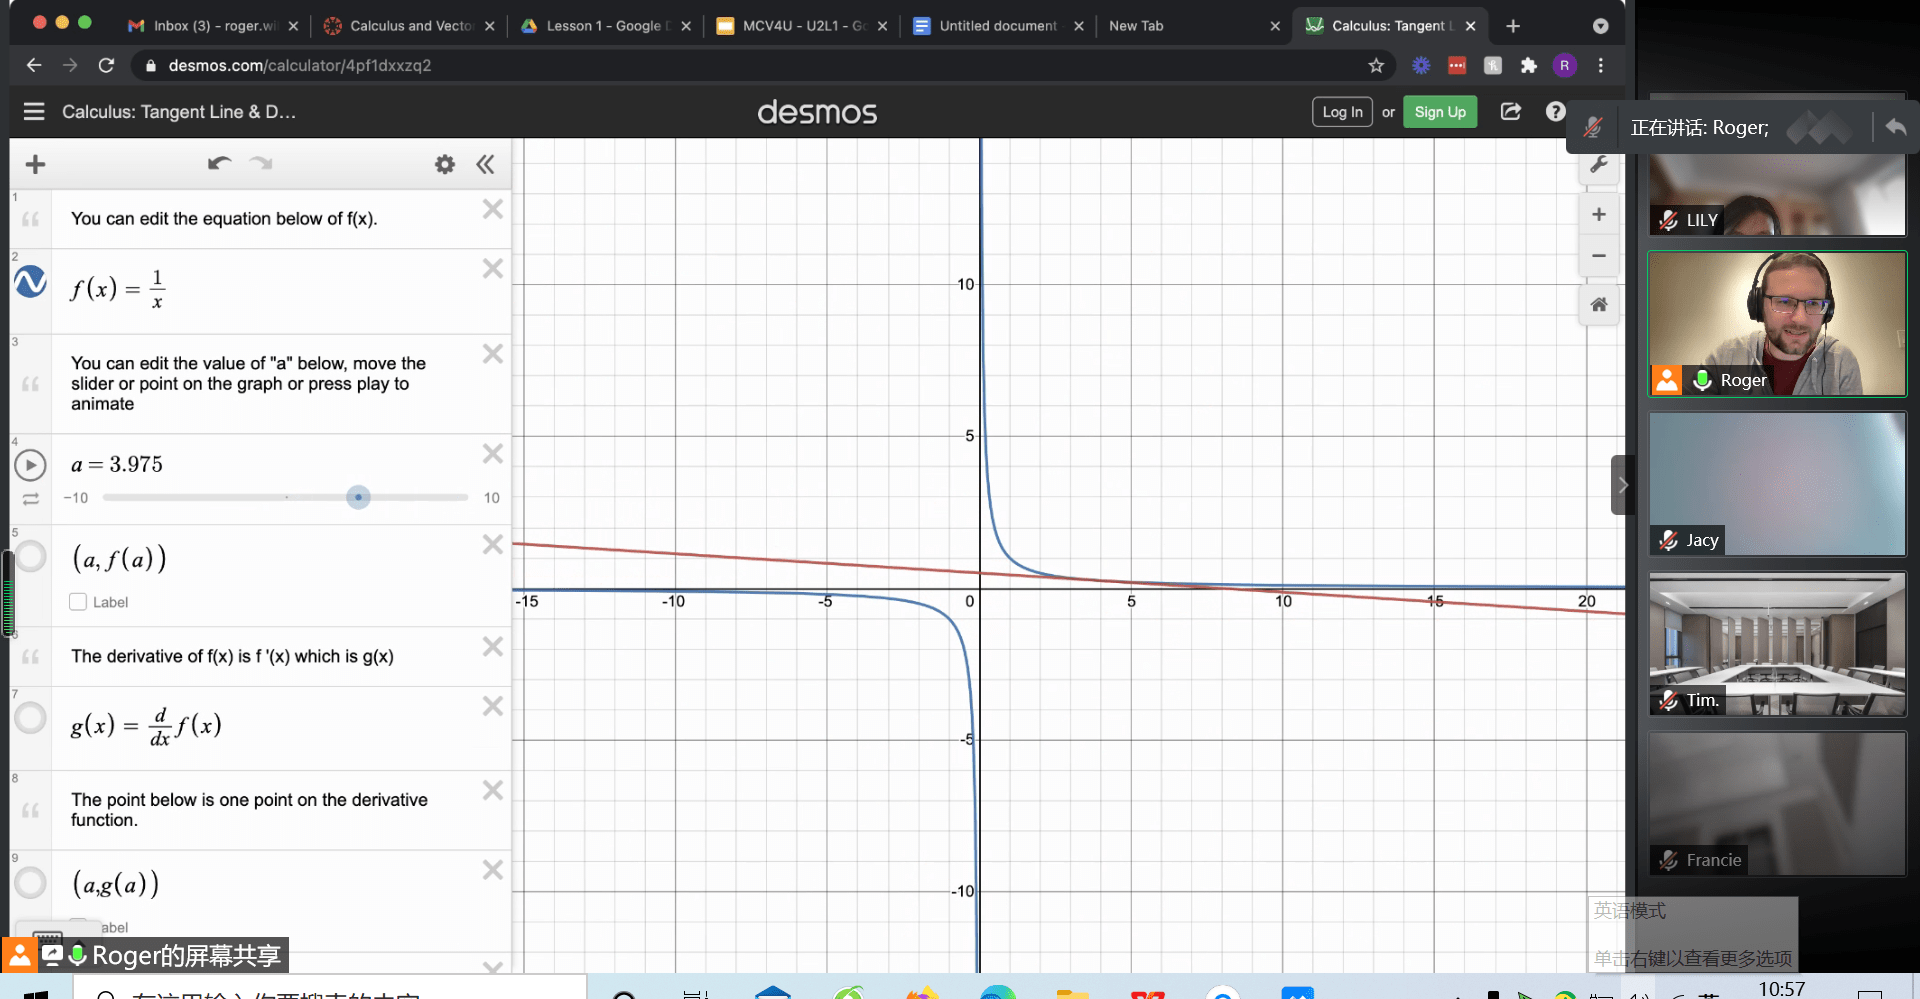Edit the slider maximum value 10
This screenshot has height=999, width=1920.
tap(492, 498)
